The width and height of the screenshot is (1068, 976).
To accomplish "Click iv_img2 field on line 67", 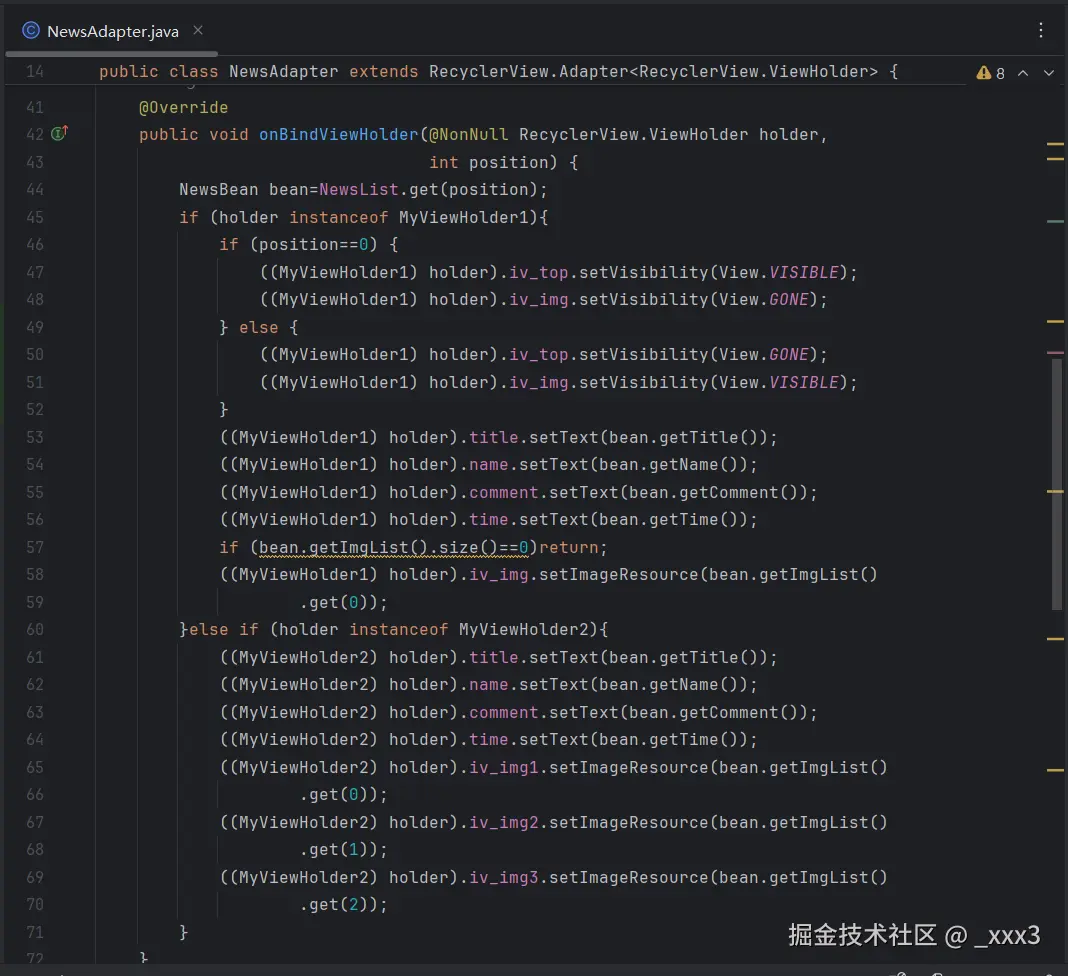I will pyautogui.click(x=503, y=823).
